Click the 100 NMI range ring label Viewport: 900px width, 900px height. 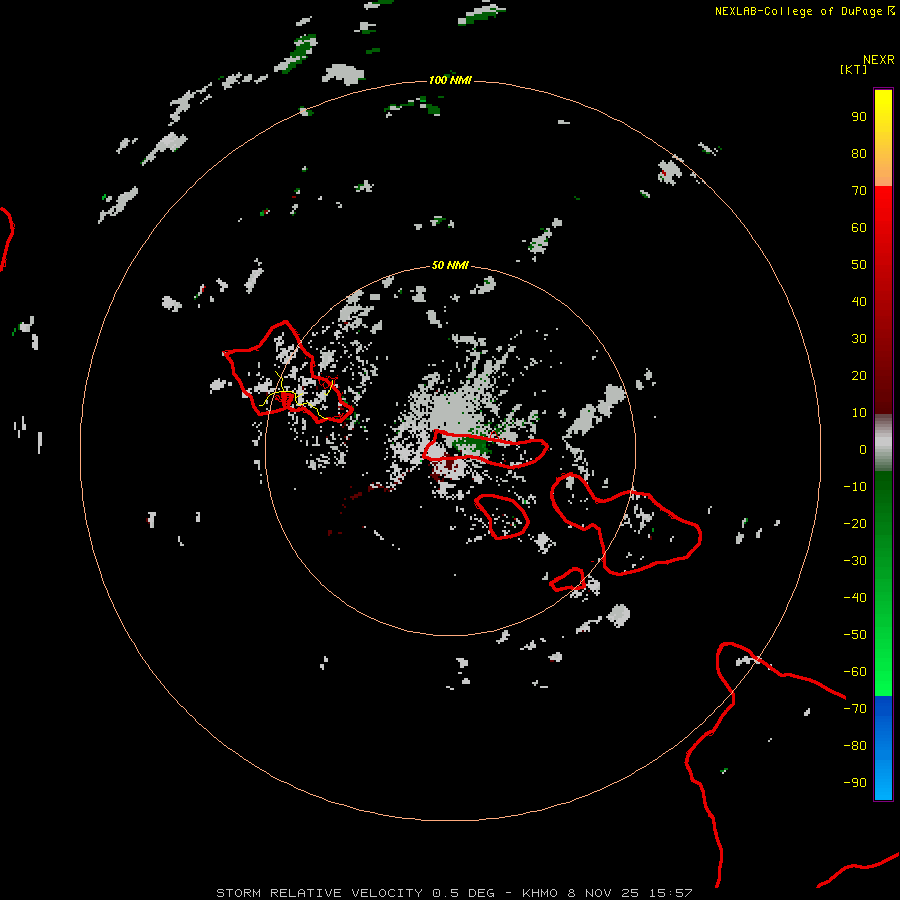click(x=450, y=80)
